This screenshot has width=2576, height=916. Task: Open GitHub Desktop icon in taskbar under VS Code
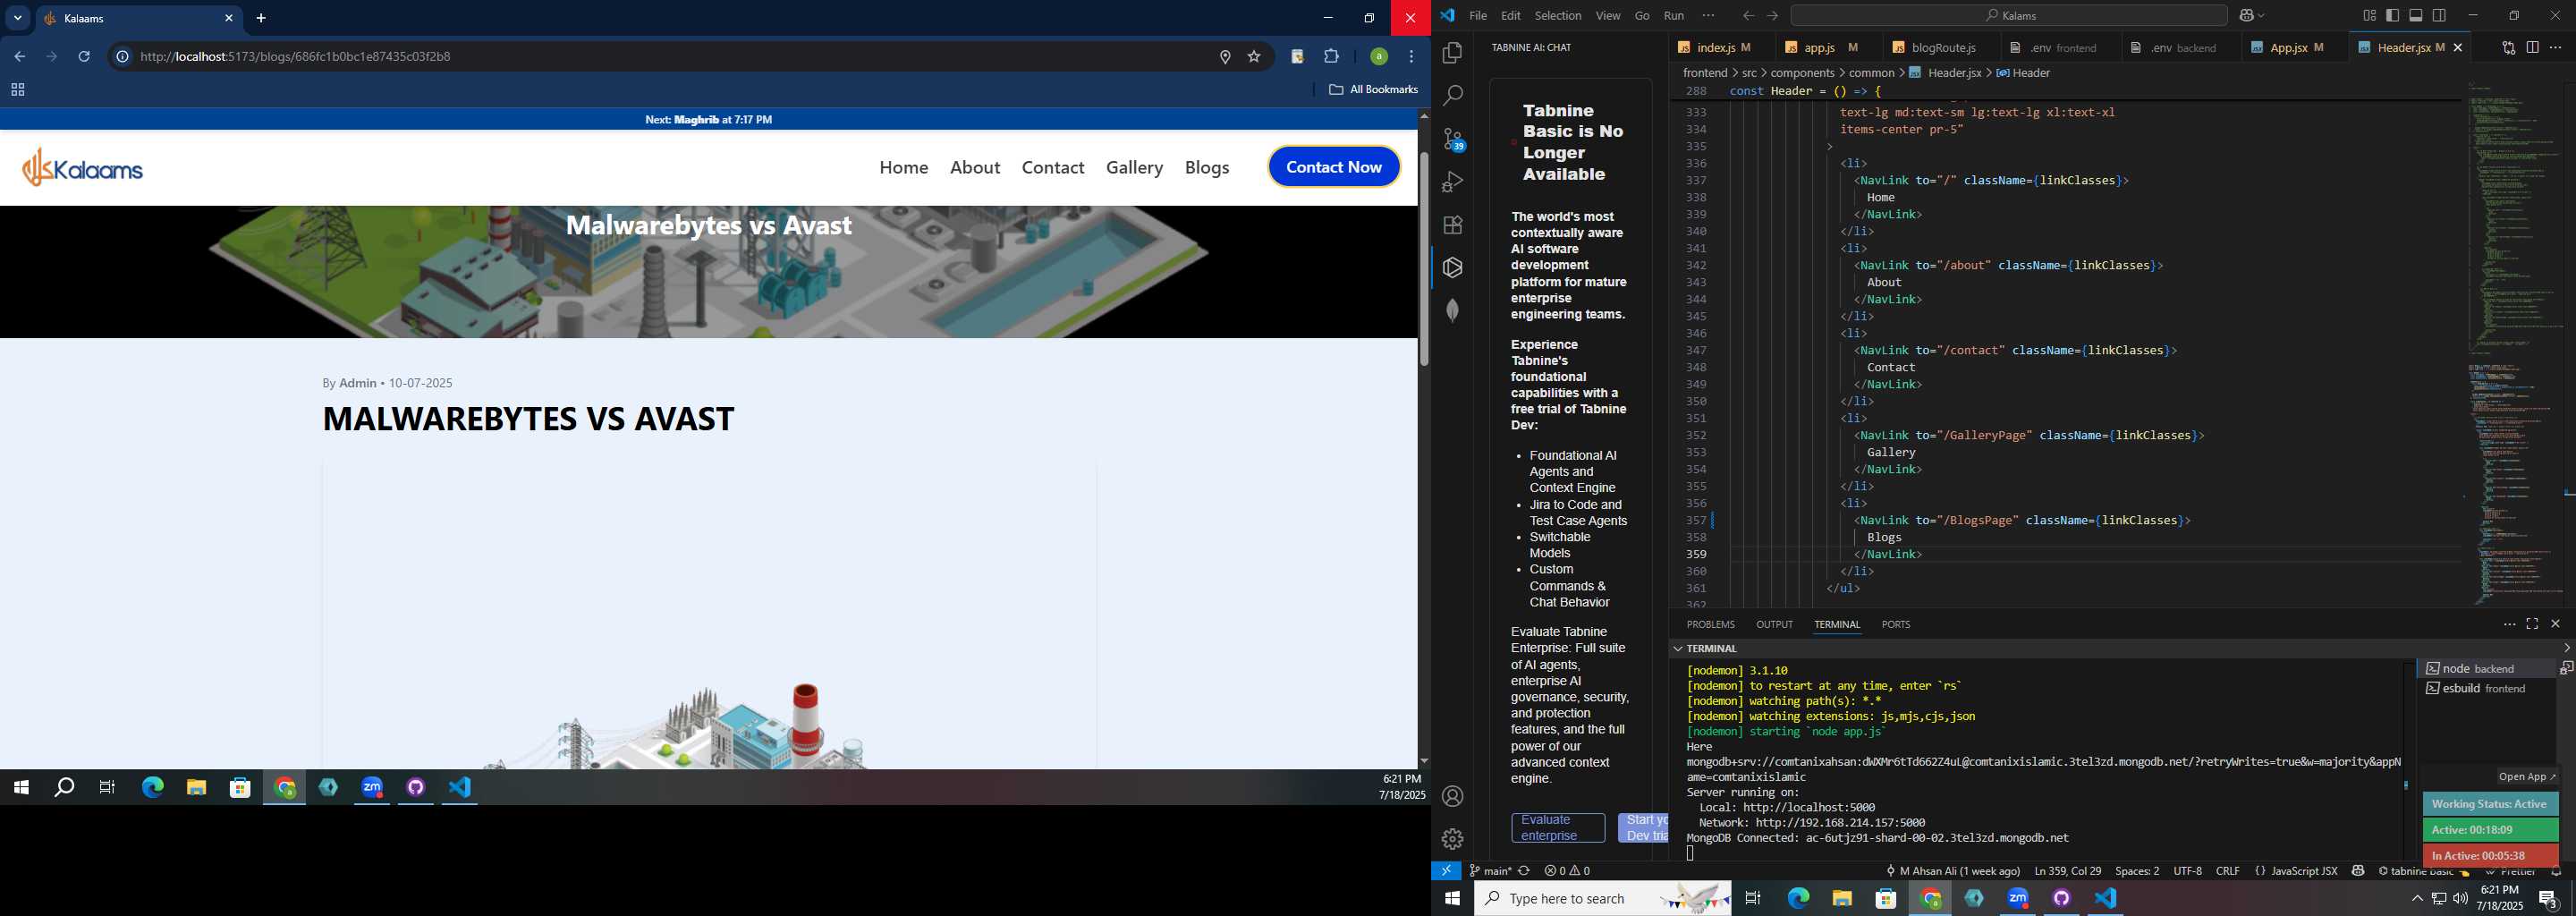click(2062, 898)
